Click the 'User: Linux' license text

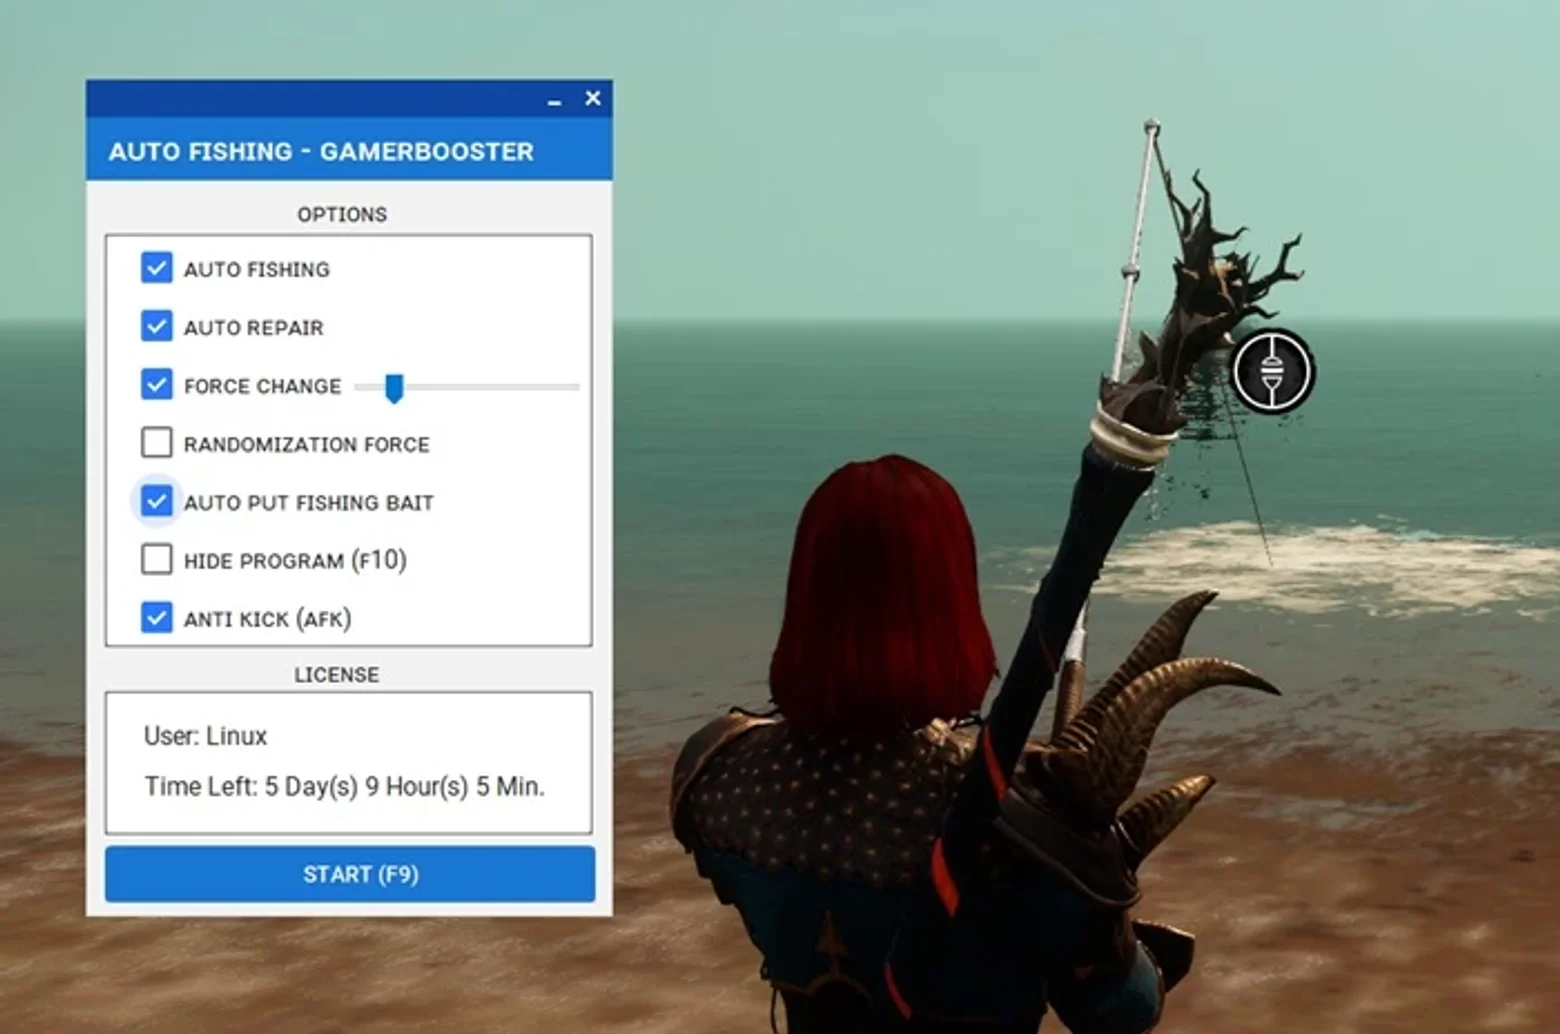pos(205,736)
